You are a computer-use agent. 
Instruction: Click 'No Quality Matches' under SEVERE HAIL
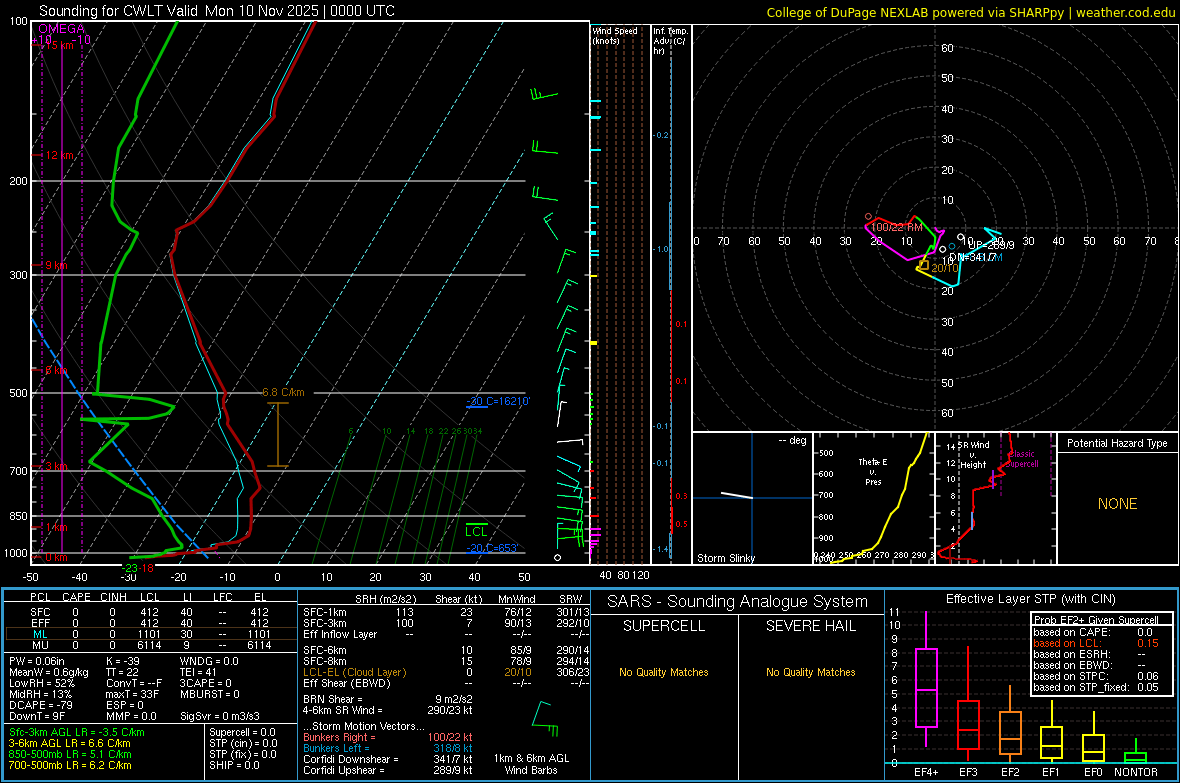pos(810,672)
